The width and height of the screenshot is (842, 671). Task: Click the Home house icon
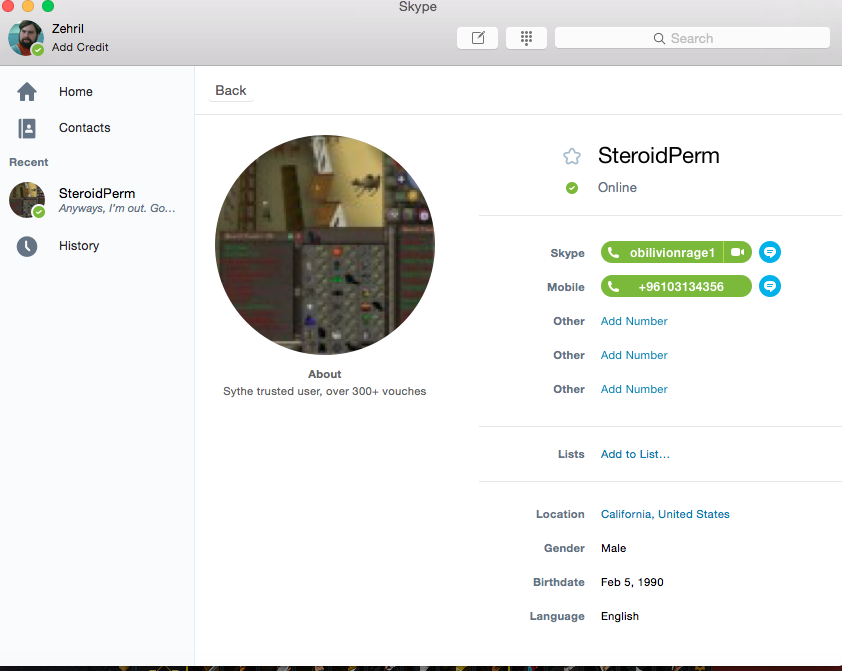pos(27,92)
